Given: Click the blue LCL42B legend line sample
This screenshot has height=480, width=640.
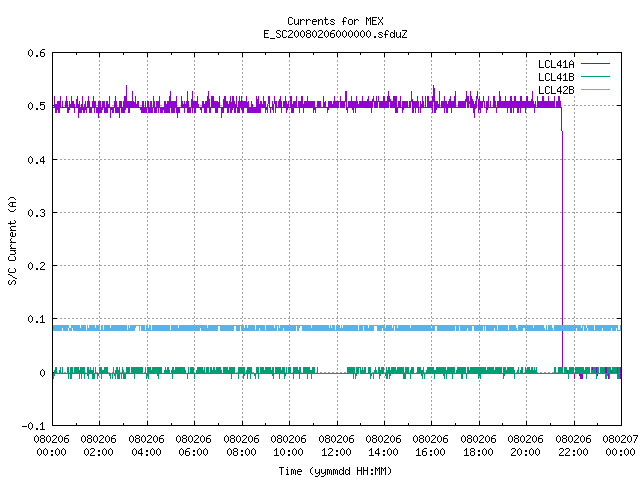Looking at the screenshot, I should click(595, 89).
